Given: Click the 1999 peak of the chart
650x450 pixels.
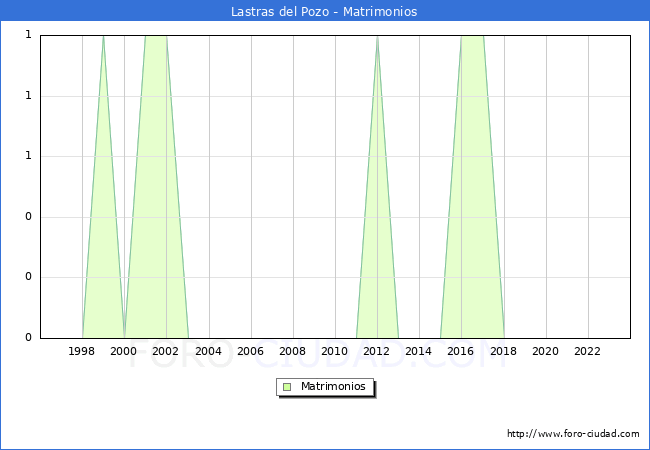Looking at the screenshot, I should click(x=103, y=38).
